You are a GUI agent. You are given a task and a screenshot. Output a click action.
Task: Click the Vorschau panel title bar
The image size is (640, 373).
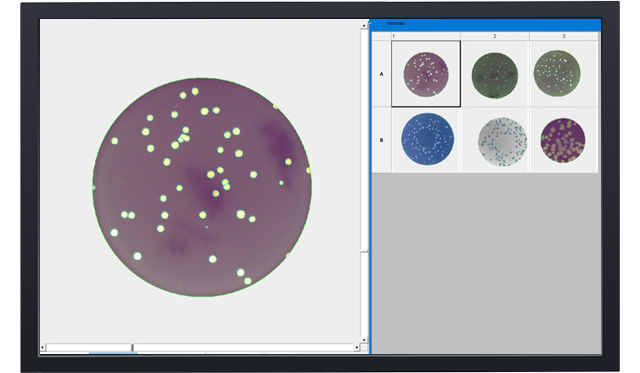[x=486, y=24]
